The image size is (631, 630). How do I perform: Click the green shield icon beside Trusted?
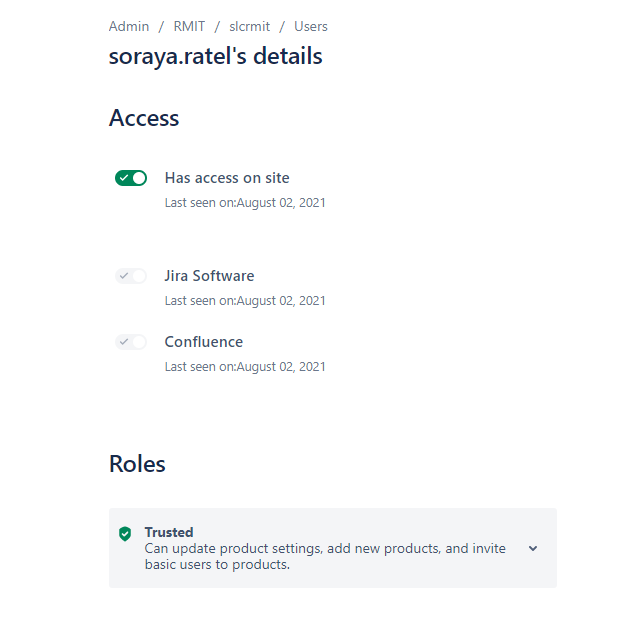click(x=125, y=534)
